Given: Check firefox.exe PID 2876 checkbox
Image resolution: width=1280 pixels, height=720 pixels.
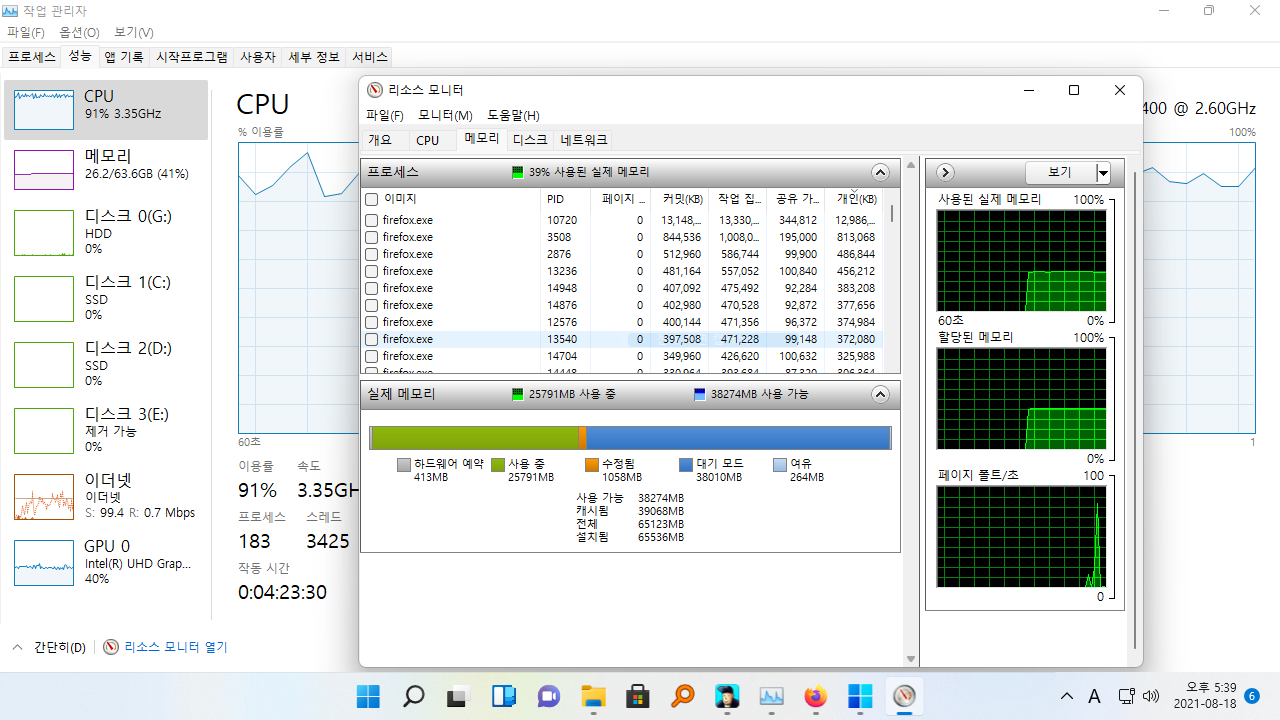Looking at the screenshot, I should point(372,254).
